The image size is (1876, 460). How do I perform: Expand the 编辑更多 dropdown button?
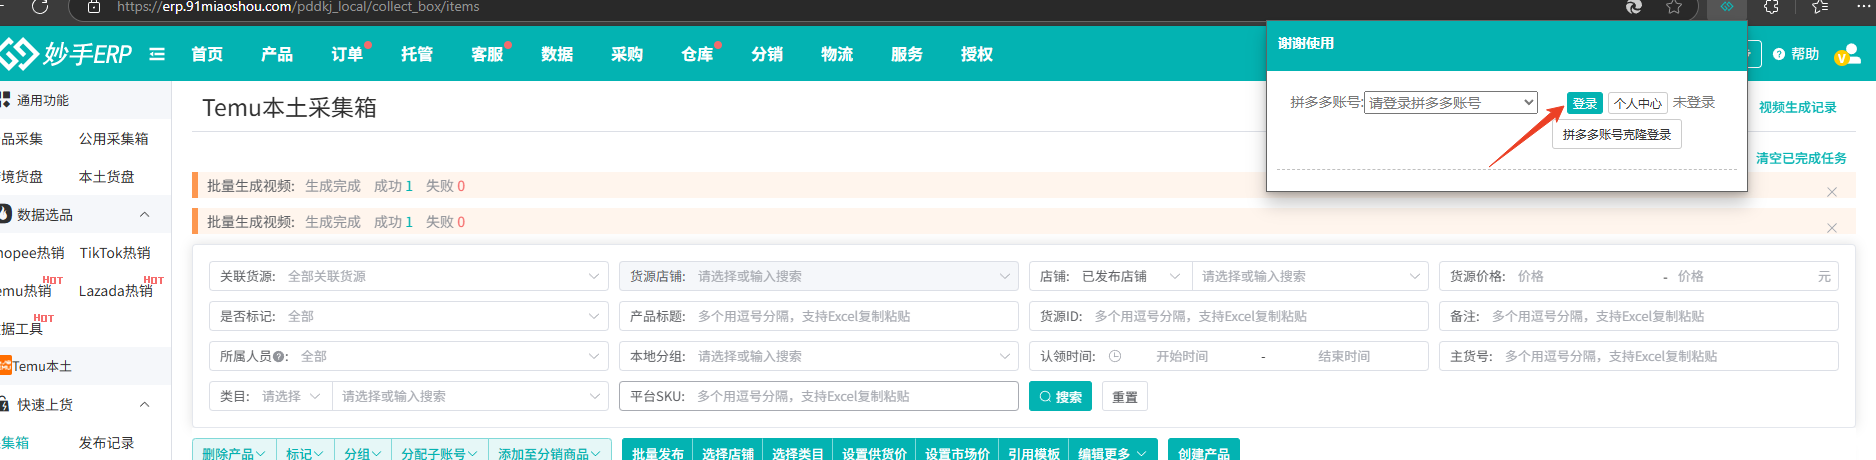tap(1113, 453)
